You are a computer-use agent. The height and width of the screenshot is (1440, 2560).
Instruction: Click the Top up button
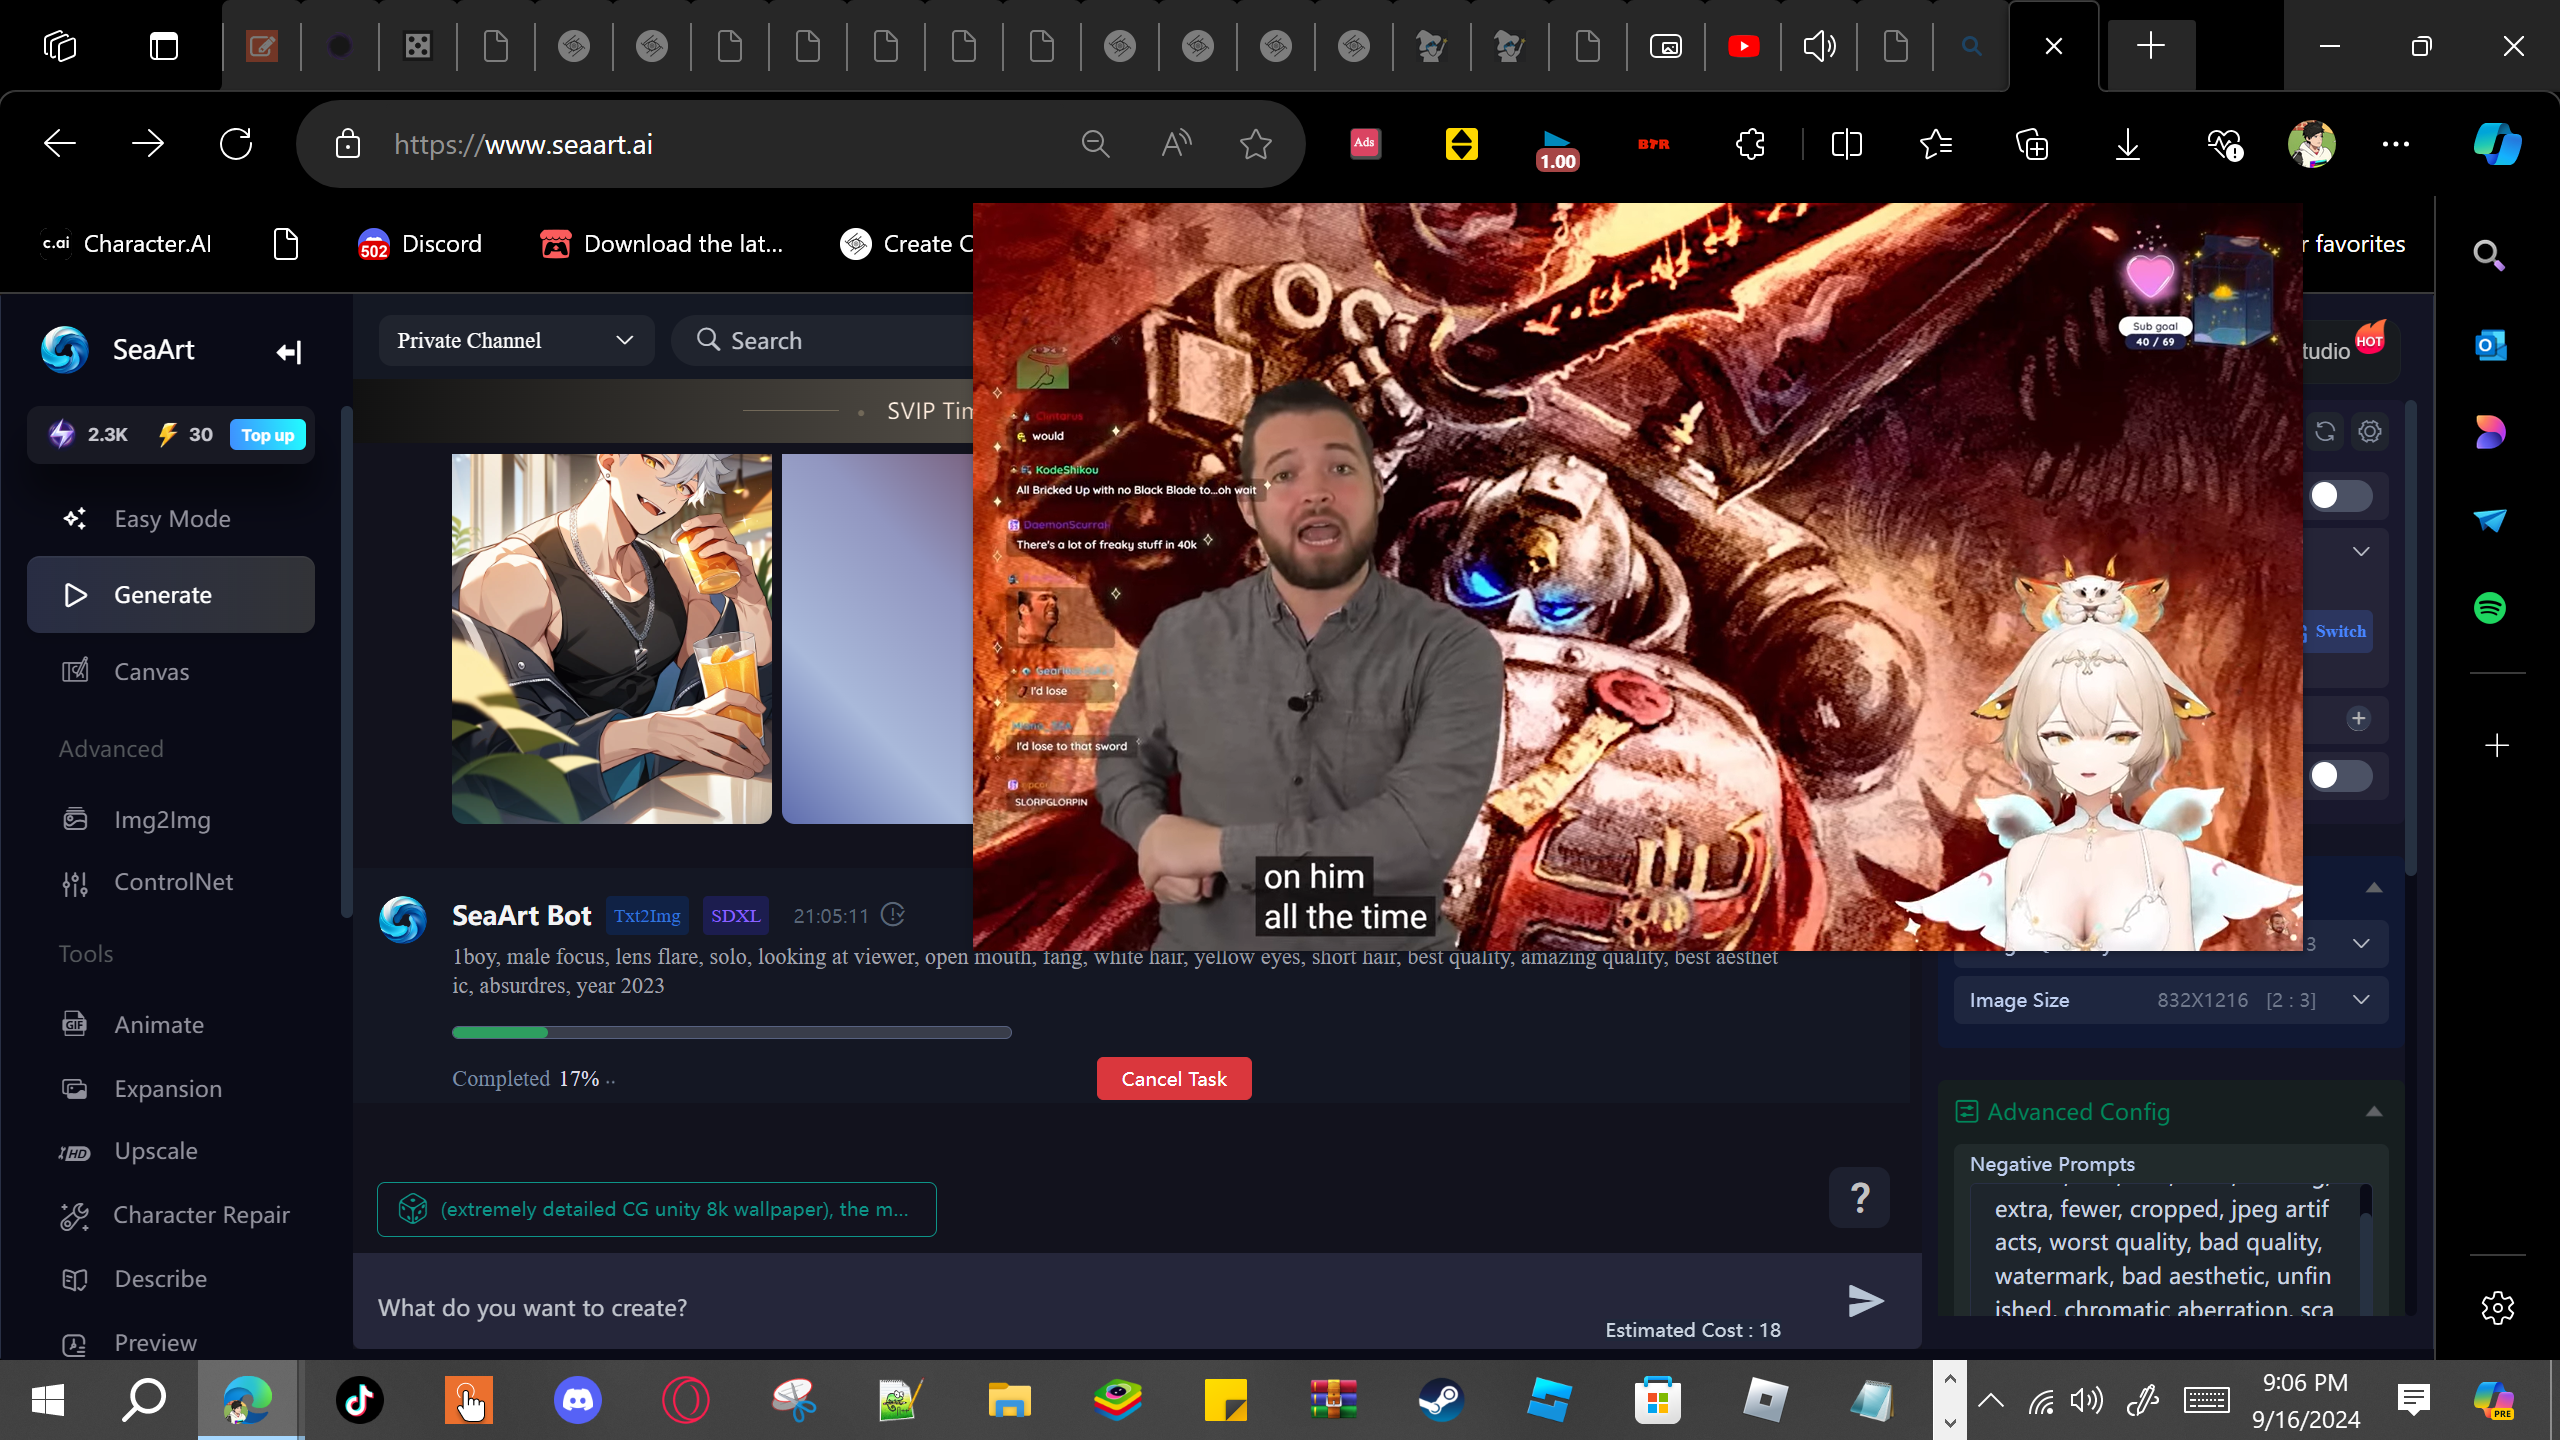point(268,435)
